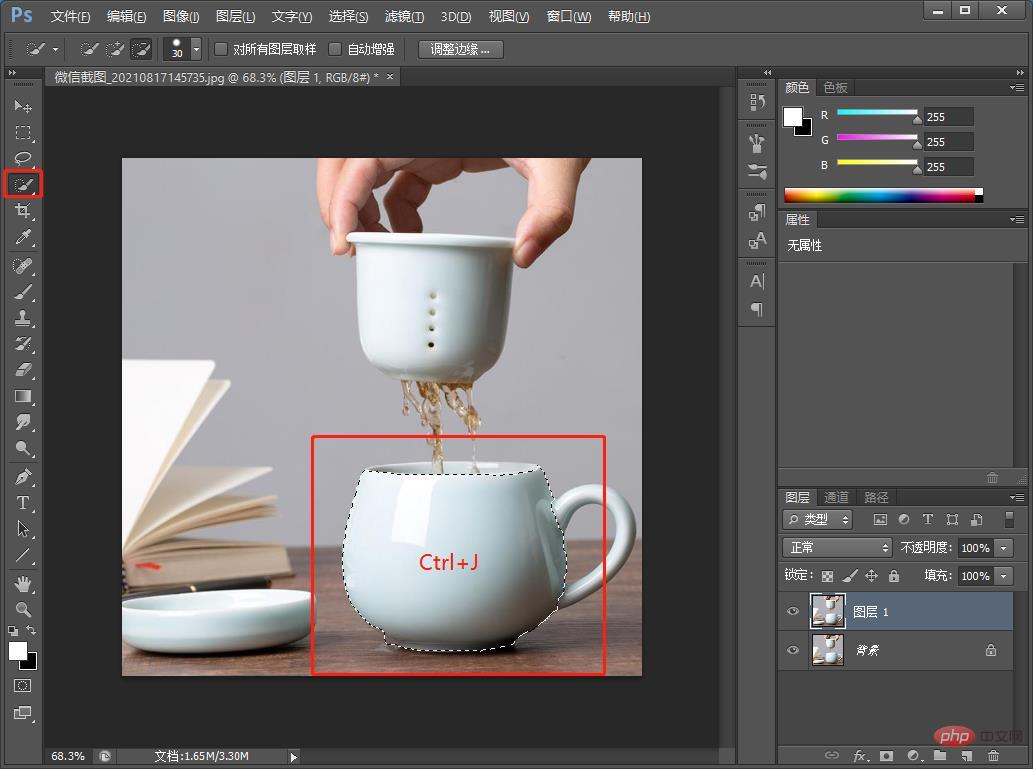The image size is (1033, 769).
Task: Open the tool preset picker arrow
Action: tap(55, 49)
